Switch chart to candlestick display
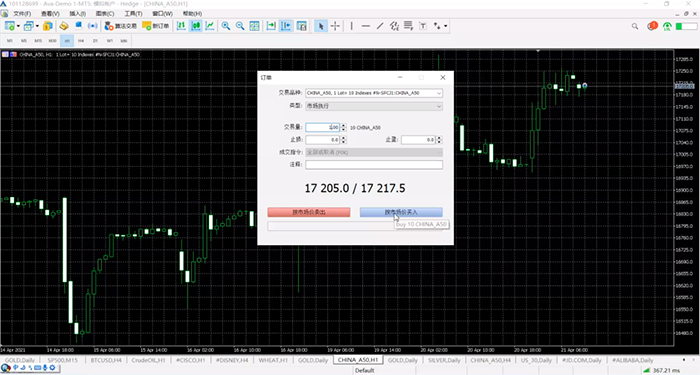This screenshot has height=375, width=700. (196, 26)
